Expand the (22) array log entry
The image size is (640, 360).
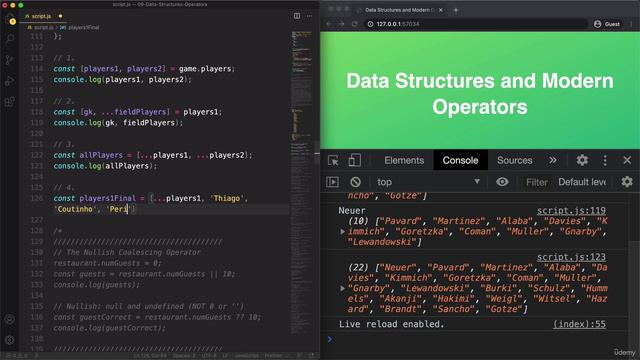click(343, 288)
